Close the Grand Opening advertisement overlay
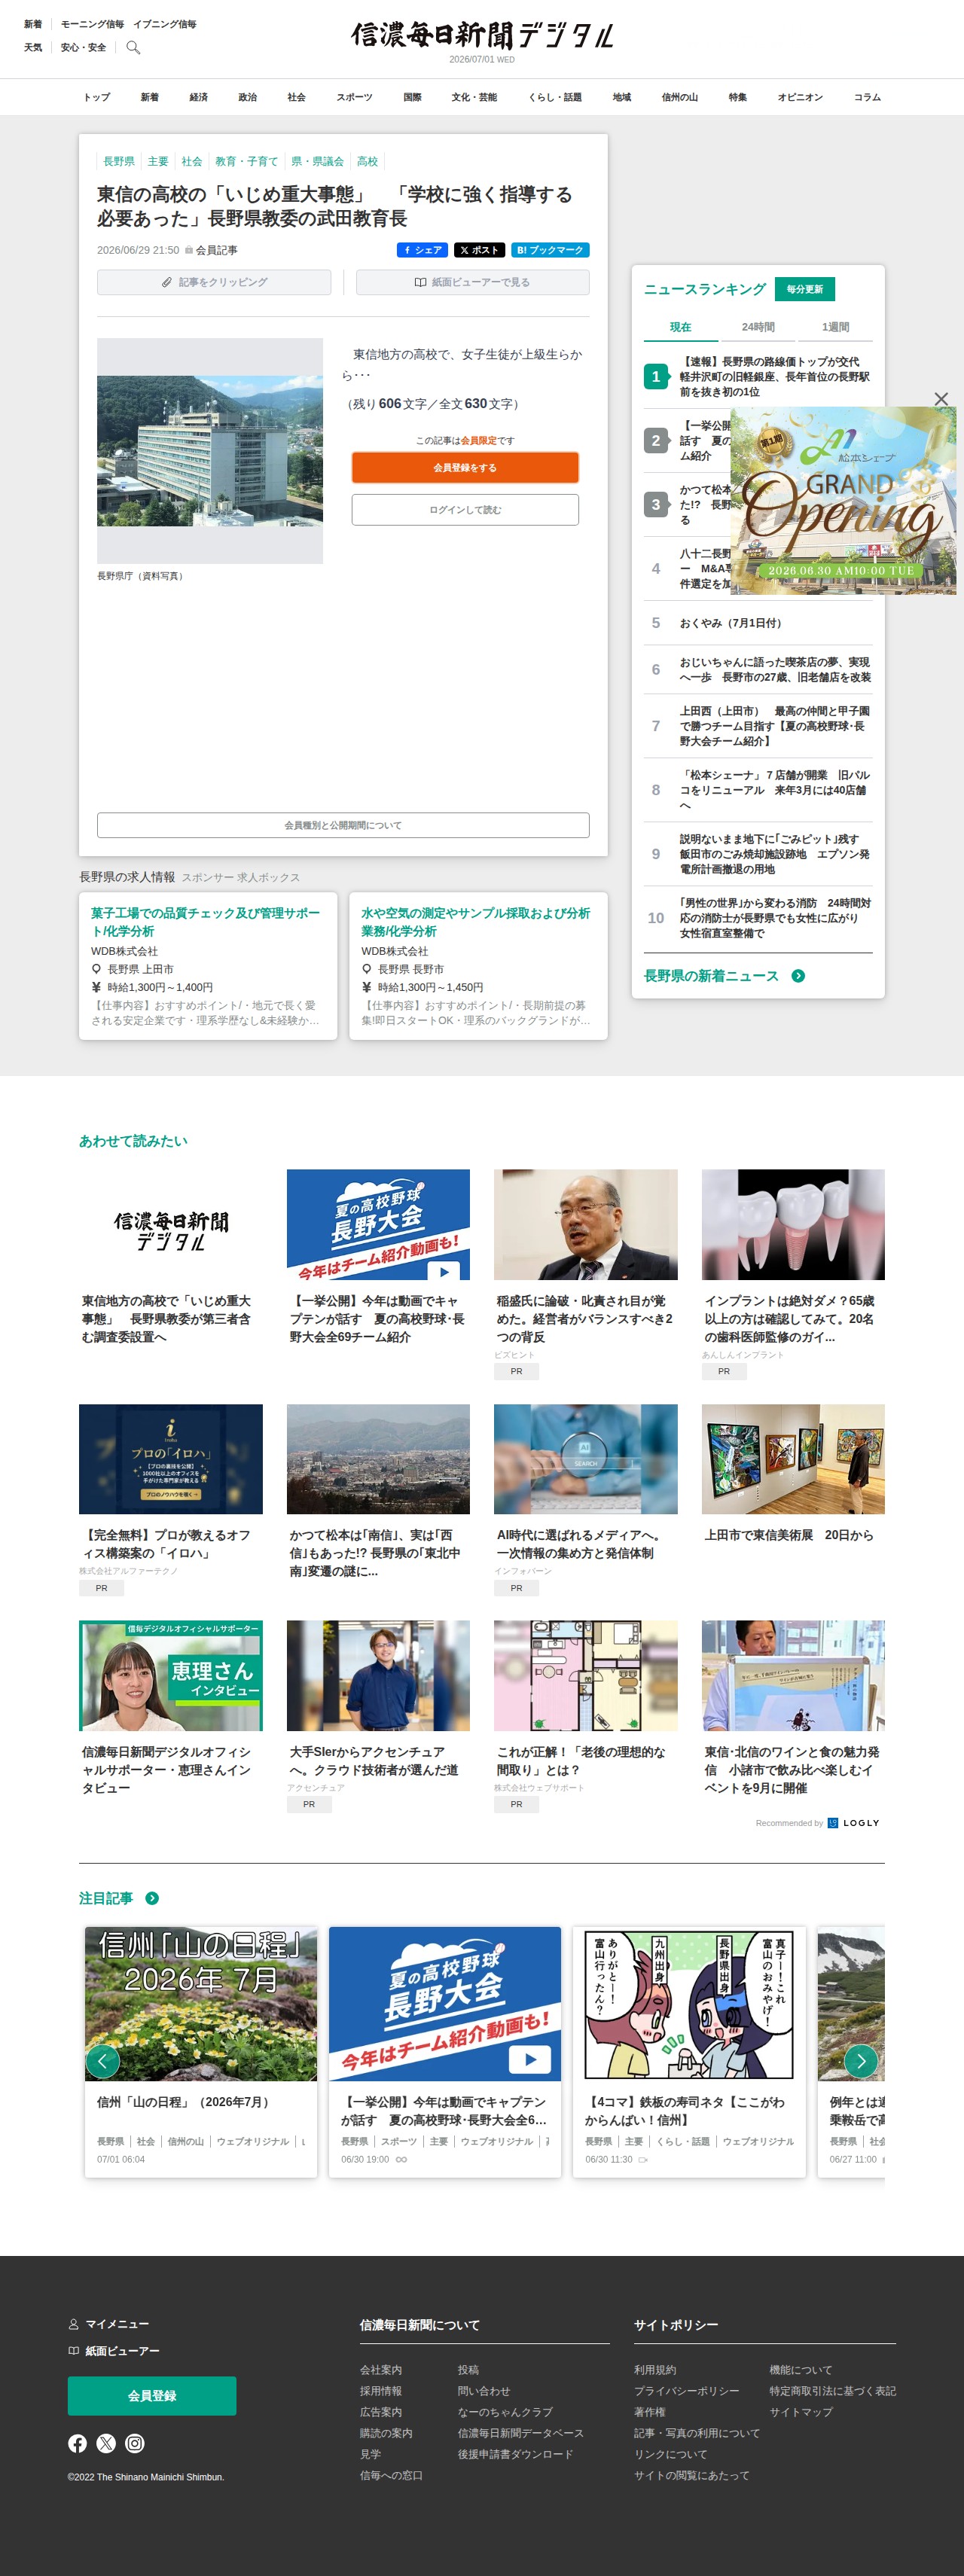 [941, 398]
